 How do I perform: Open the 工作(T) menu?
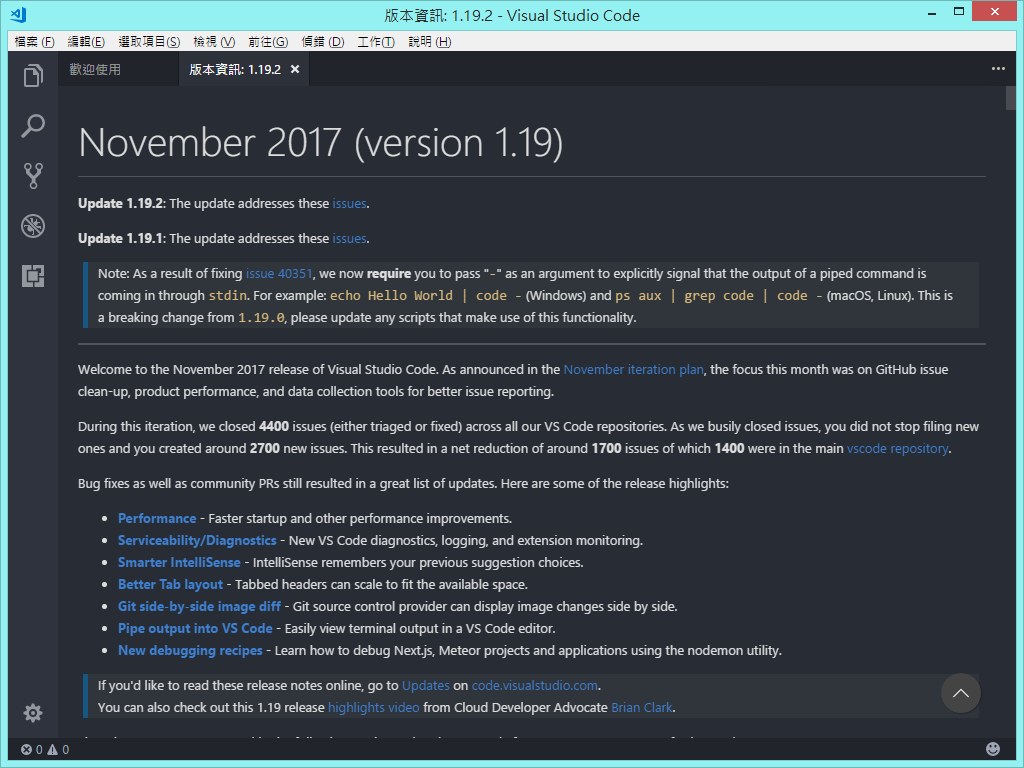click(x=376, y=42)
